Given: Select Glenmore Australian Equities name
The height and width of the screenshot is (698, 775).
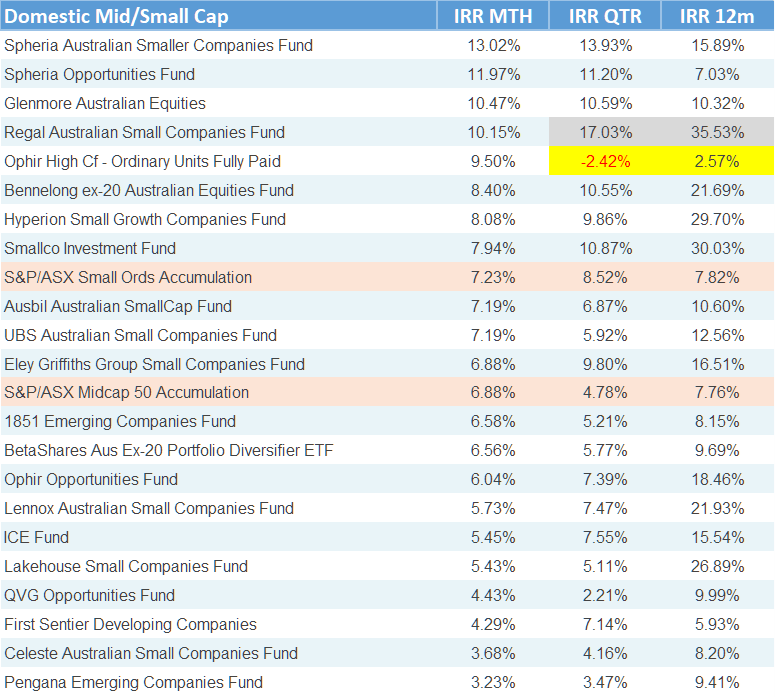Looking at the screenshot, I should pyautogui.click(x=105, y=103).
